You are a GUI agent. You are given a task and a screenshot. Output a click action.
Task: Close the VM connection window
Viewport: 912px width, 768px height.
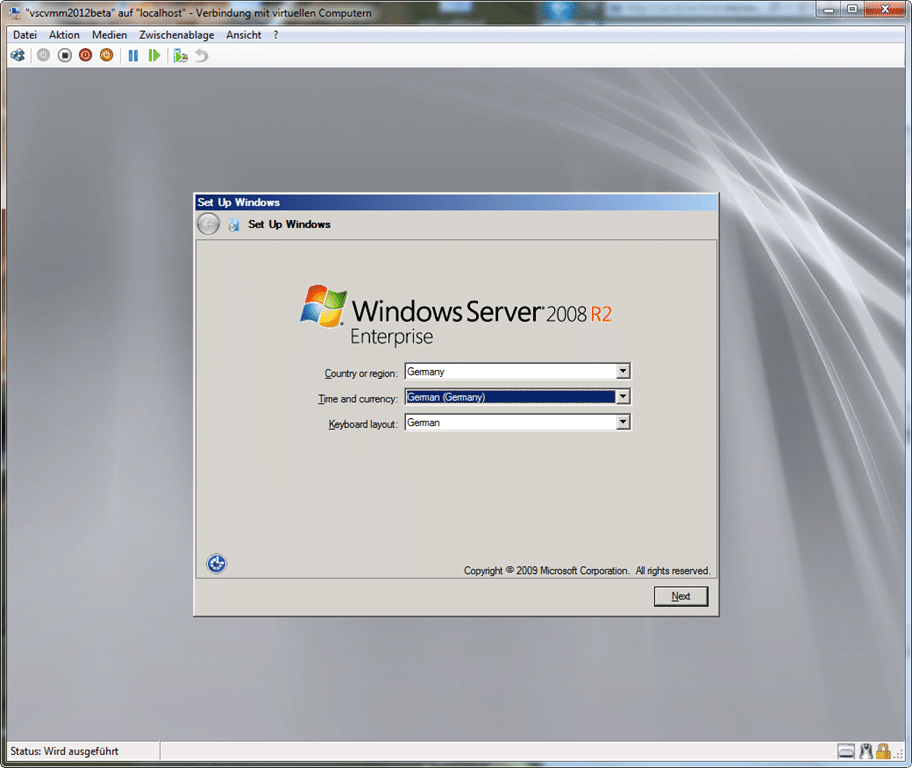click(x=885, y=9)
